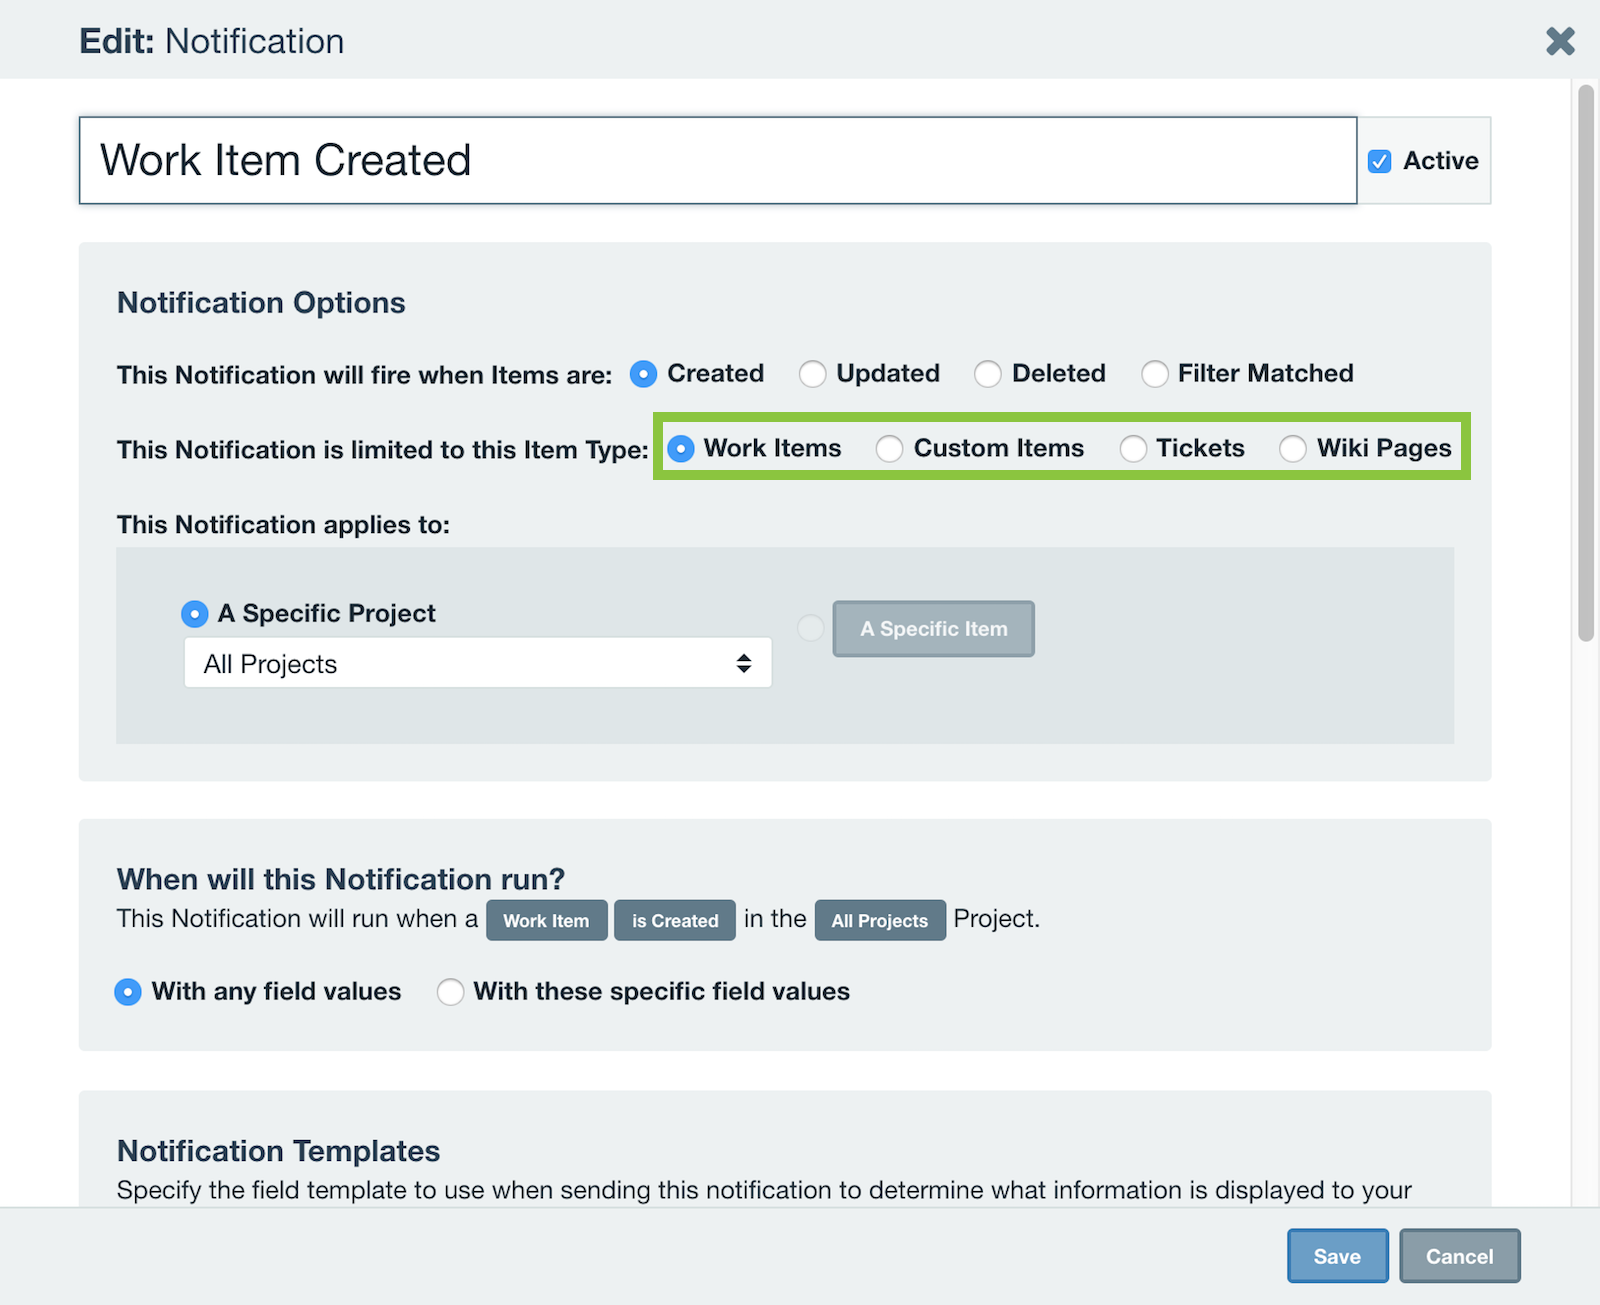
Task: Close the Edit Notification dialog
Action: 1559,41
